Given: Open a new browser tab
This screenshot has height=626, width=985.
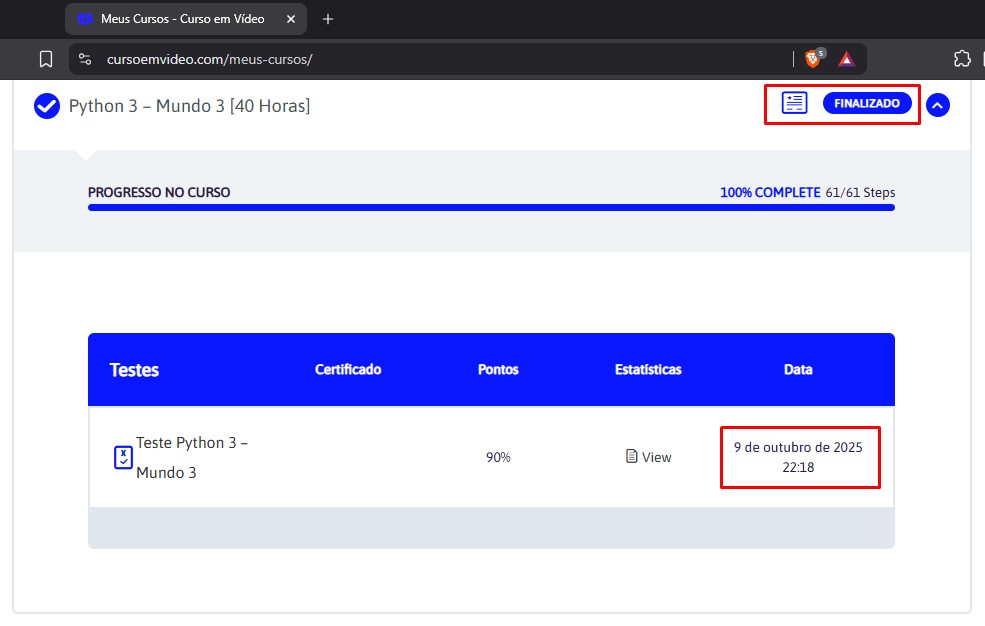Looking at the screenshot, I should coord(327,19).
